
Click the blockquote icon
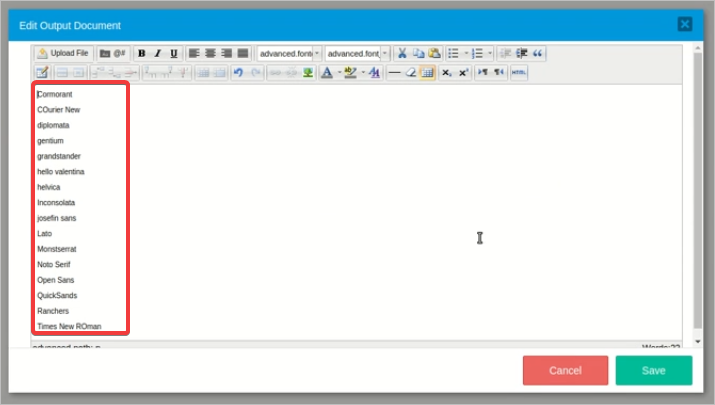click(x=538, y=53)
